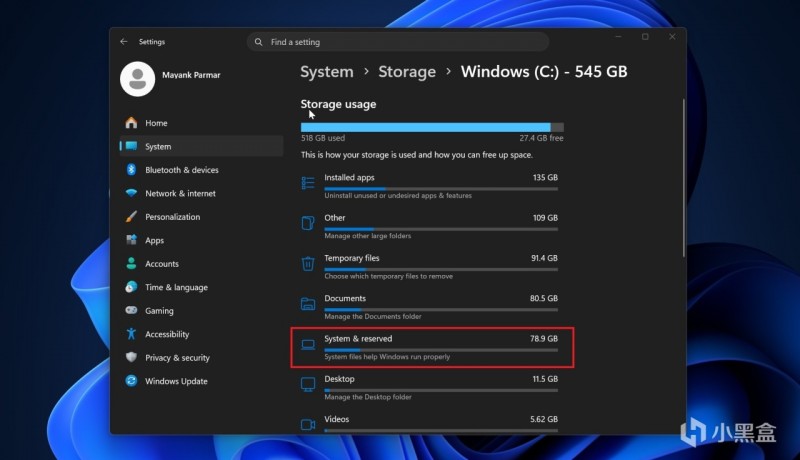Click the Apps icon in sidebar
Image resolution: width=800 pixels, height=460 pixels.
(131, 240)
